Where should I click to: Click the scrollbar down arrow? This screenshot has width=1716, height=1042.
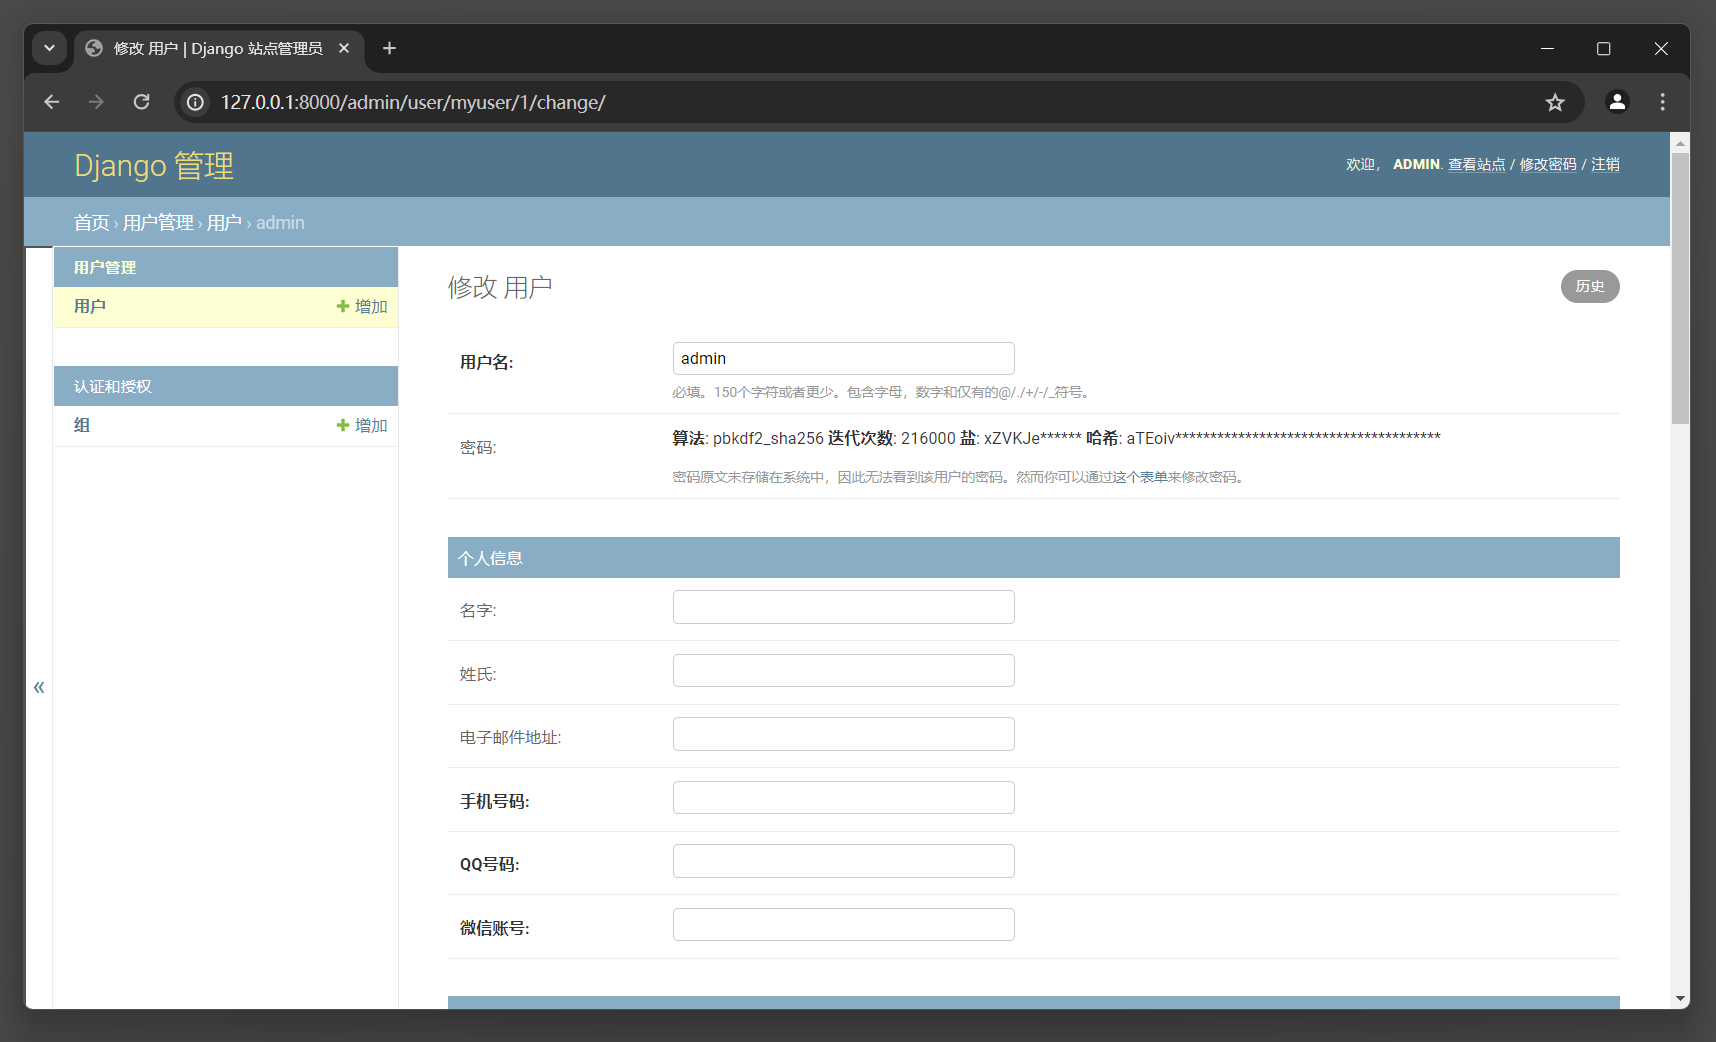1680,998
